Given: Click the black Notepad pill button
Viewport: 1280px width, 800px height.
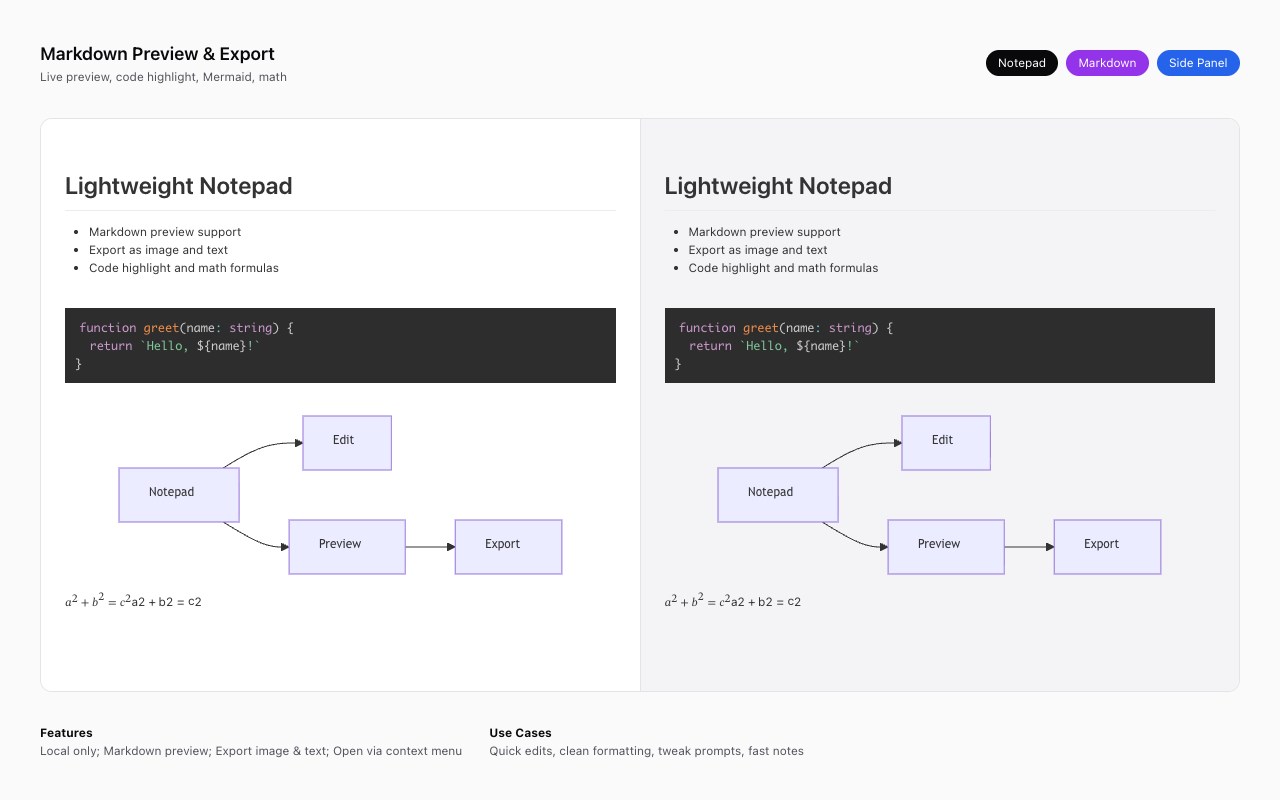Looking at the screenshot, I should pos(1021,63).
